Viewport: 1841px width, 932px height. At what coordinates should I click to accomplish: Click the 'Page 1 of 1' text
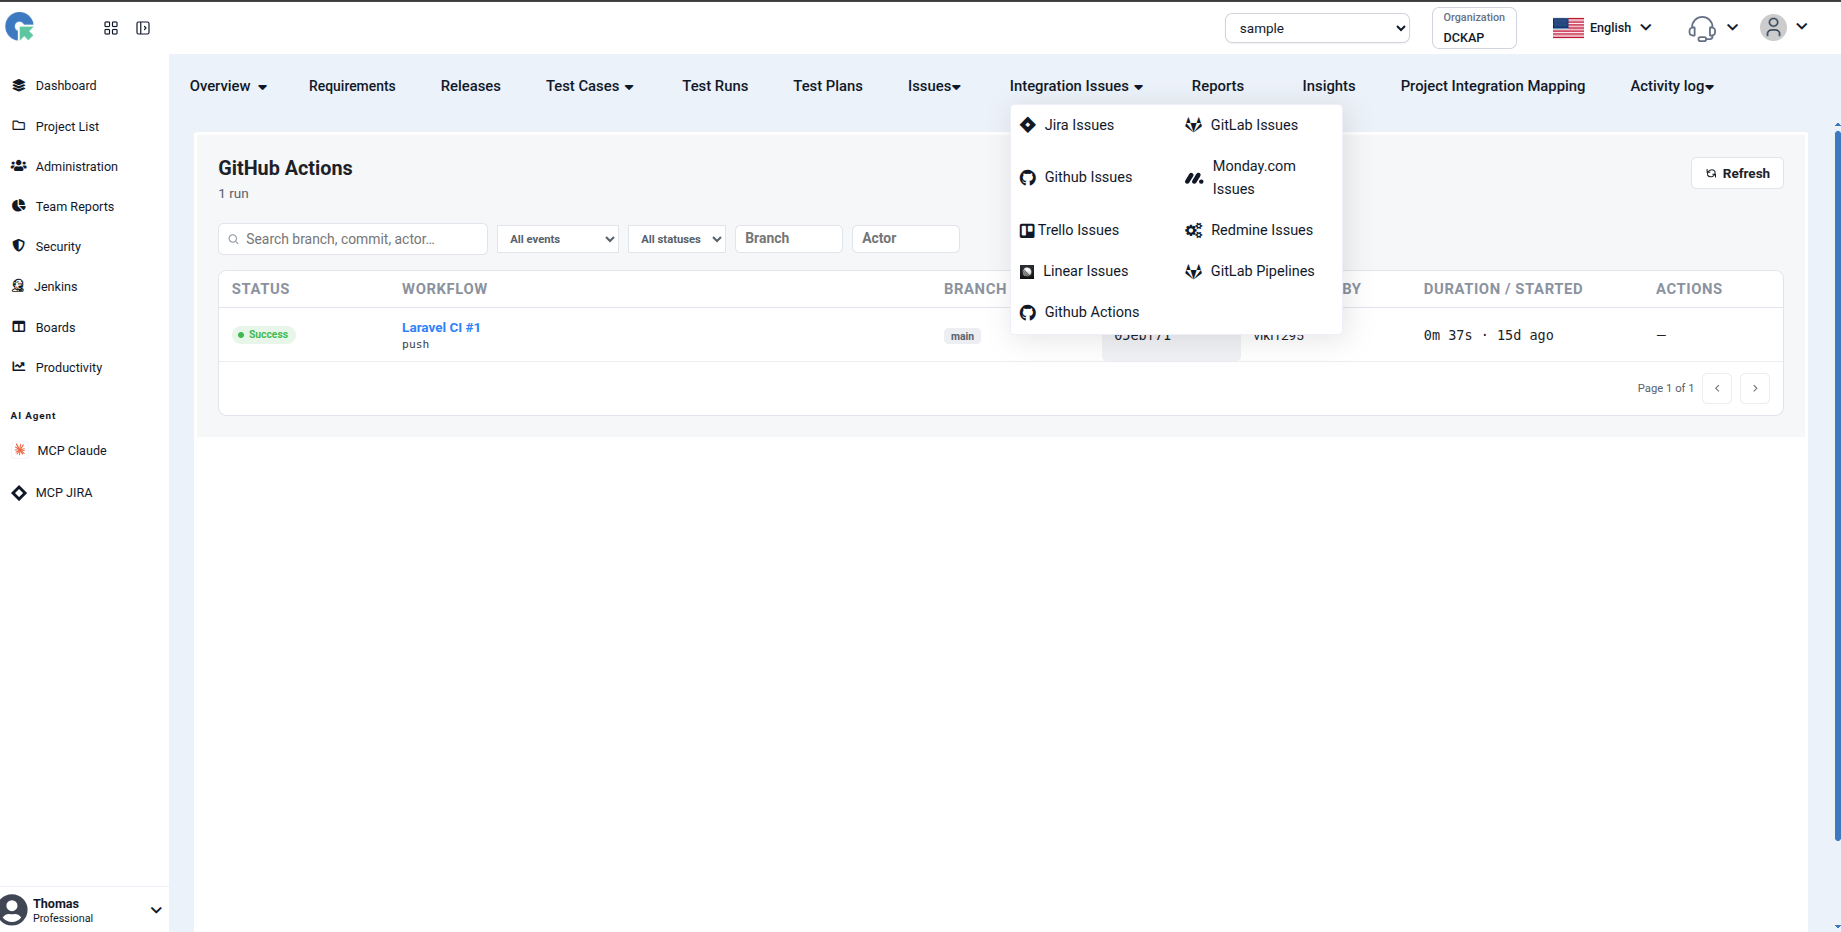[x=1665, y=388]
